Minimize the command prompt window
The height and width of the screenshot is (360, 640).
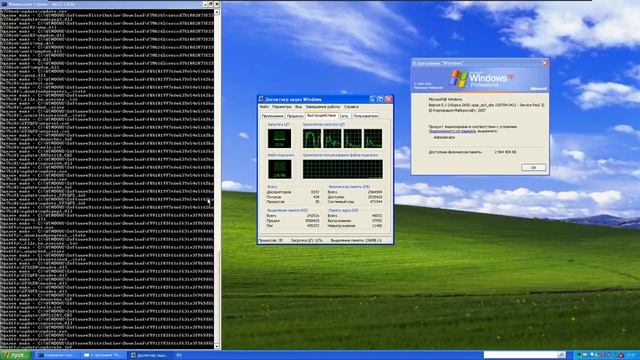(x=205, y=4)
